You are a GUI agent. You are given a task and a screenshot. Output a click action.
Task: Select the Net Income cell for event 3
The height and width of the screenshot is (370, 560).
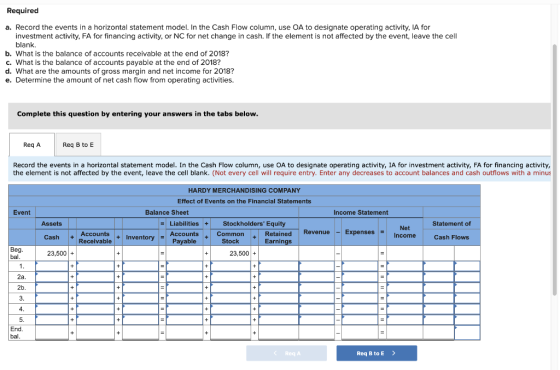(x=405, y=298)
